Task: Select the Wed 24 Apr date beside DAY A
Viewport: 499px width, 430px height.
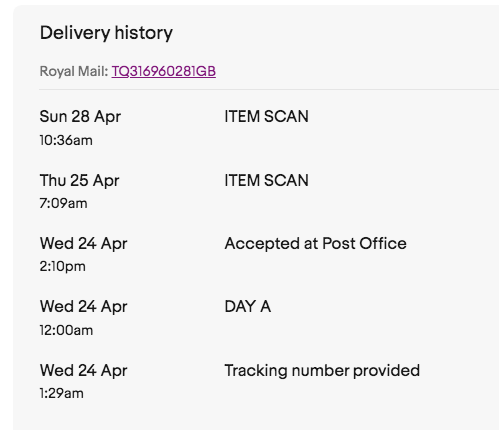Action: [x=83, y=307]
